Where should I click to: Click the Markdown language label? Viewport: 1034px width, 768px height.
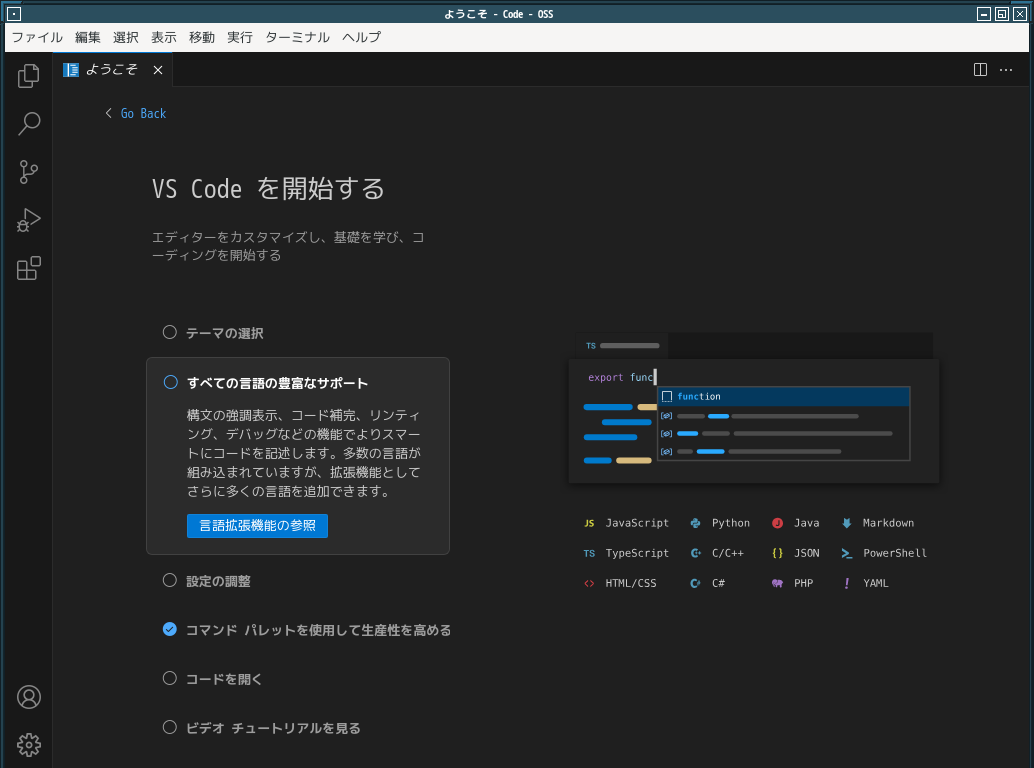[x=888, y=523]
